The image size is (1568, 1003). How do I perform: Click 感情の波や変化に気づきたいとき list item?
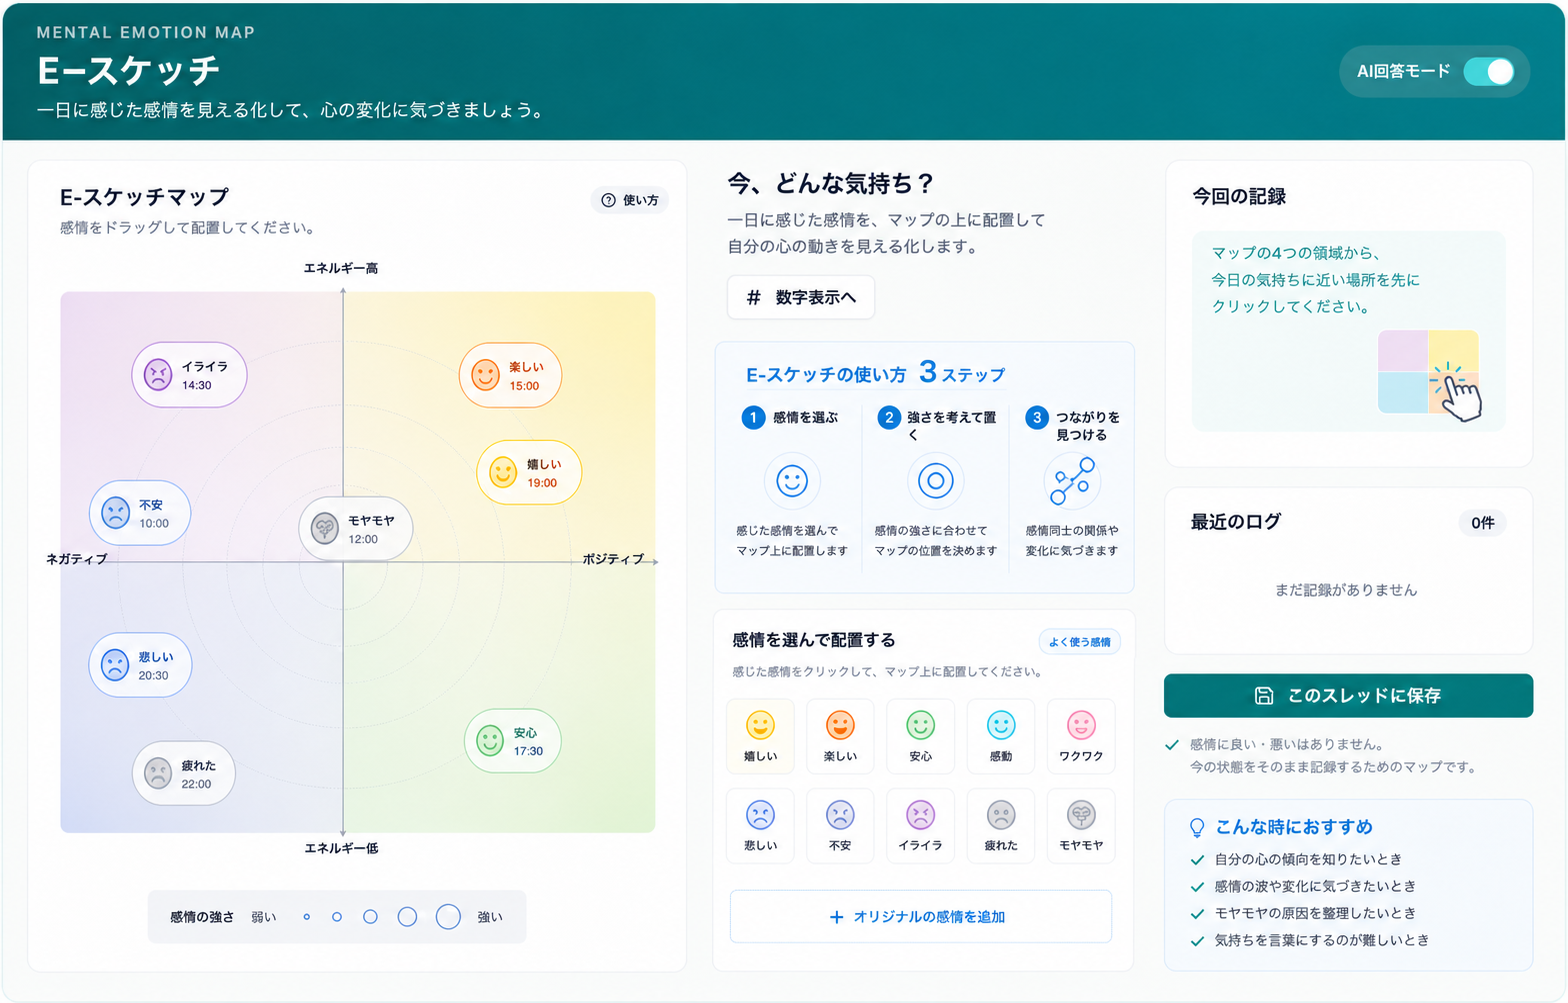[1303, 886]
